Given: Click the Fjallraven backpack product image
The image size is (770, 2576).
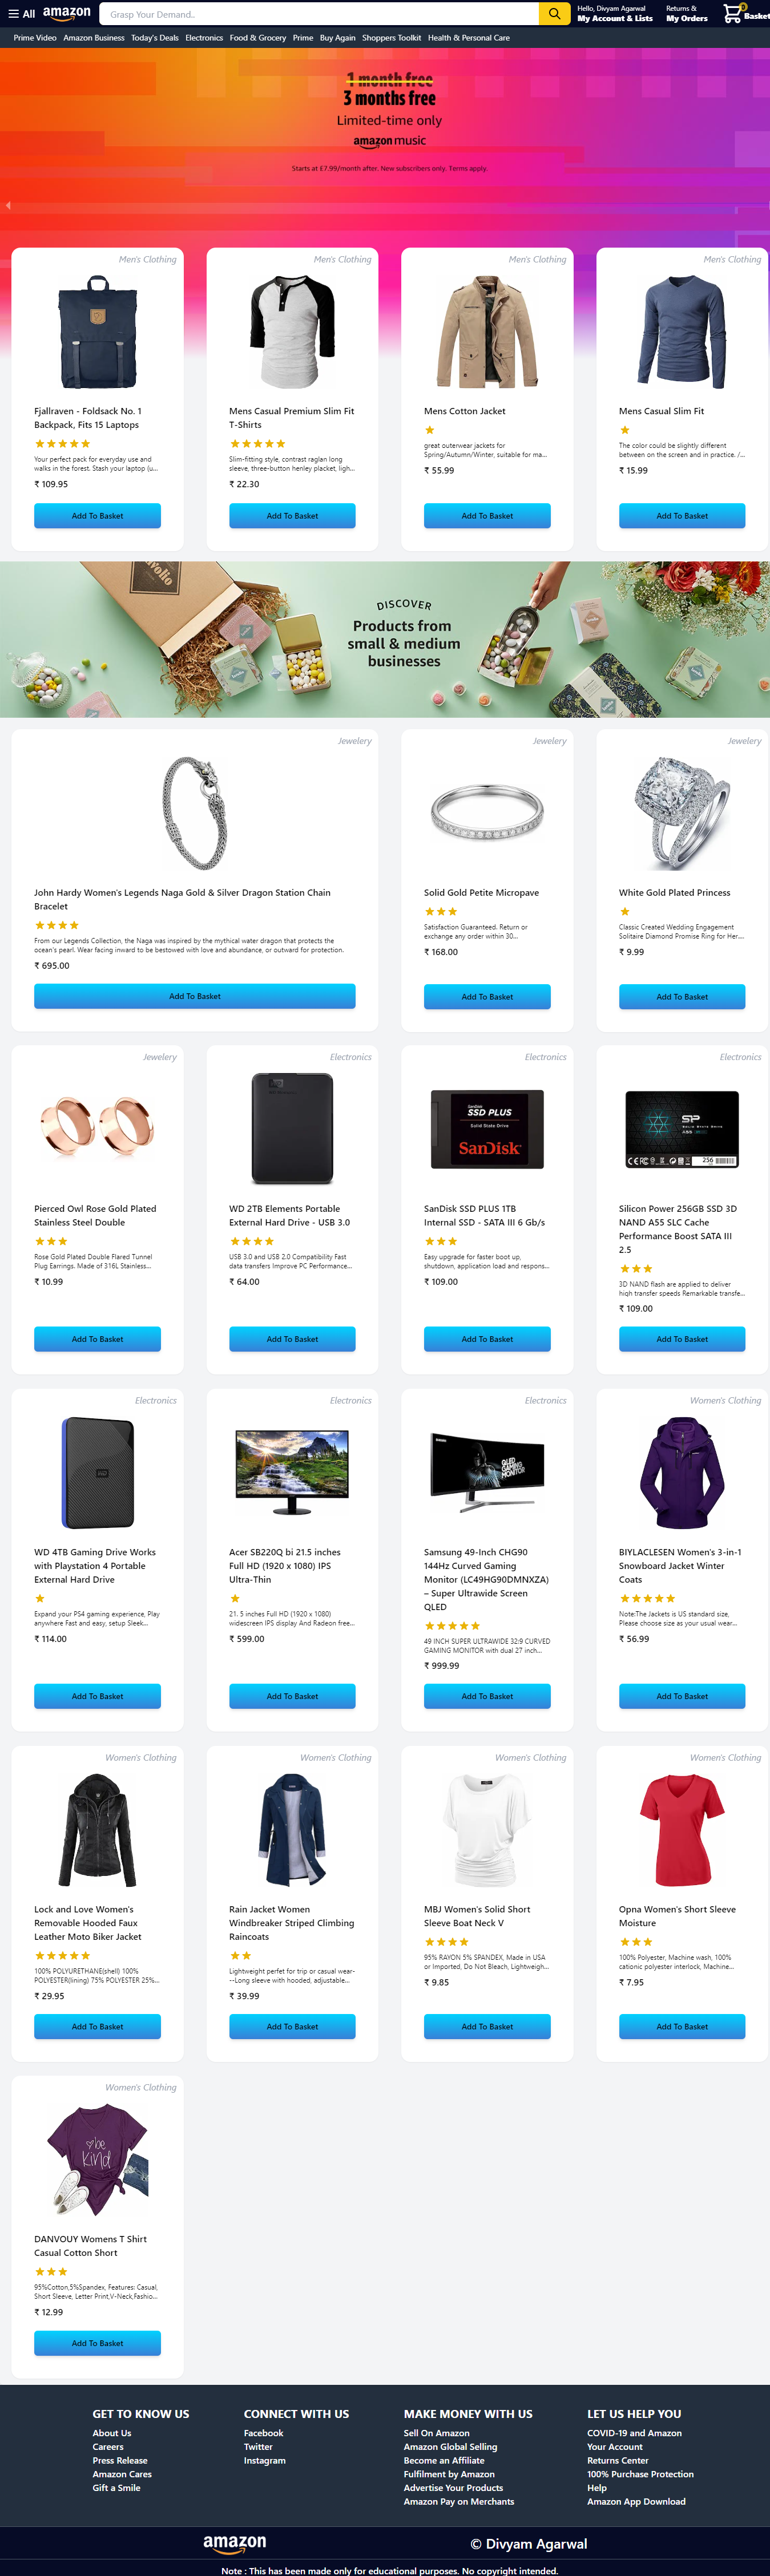Looking at the screenshot, I should tap(97, 332).
